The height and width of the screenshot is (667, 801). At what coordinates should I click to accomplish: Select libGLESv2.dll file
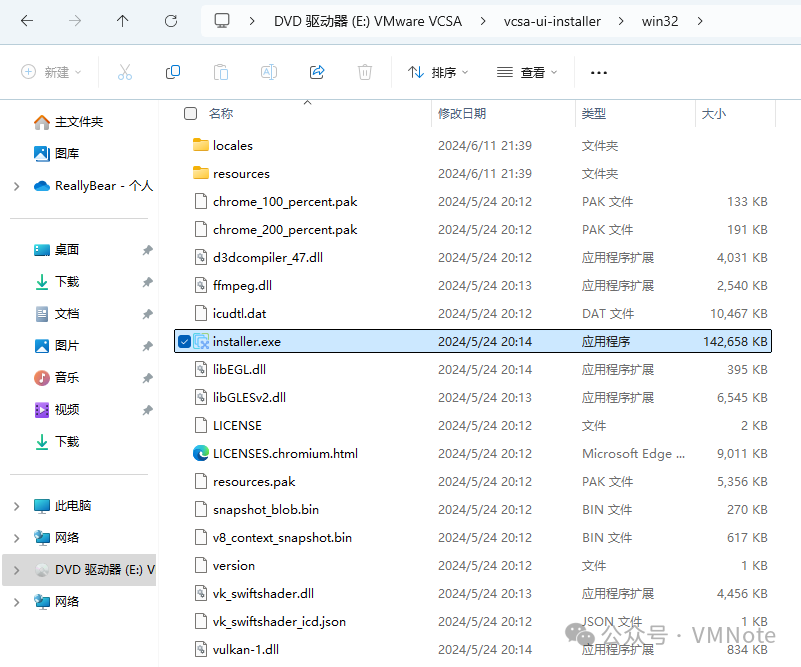[249, 397]
